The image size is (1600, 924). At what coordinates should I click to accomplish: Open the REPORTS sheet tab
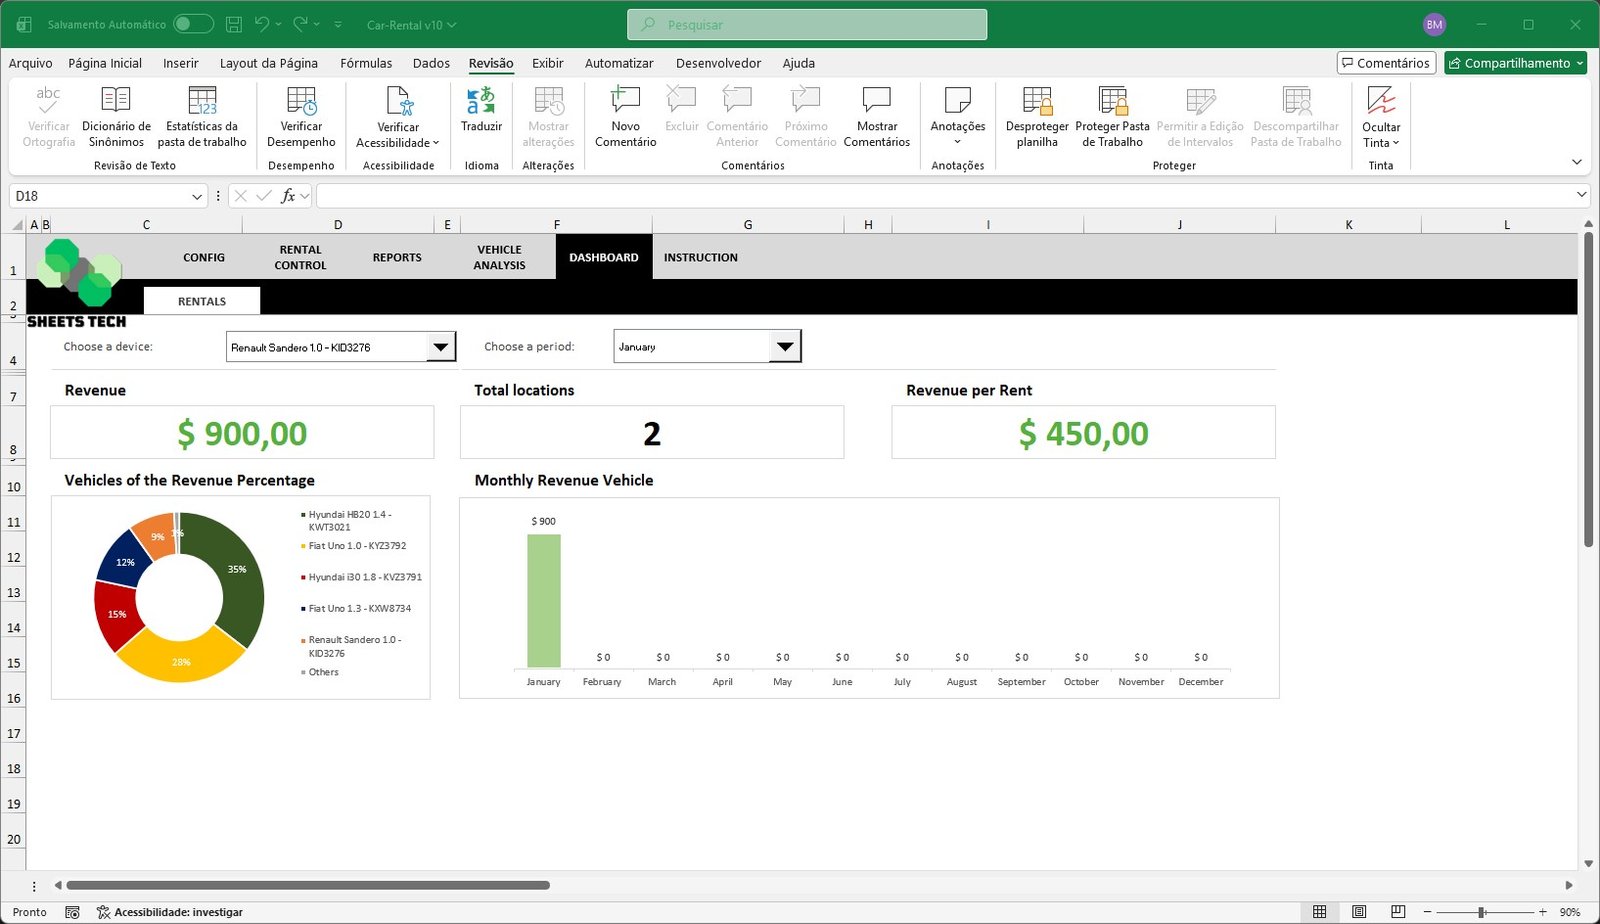[x=396, y=257]
